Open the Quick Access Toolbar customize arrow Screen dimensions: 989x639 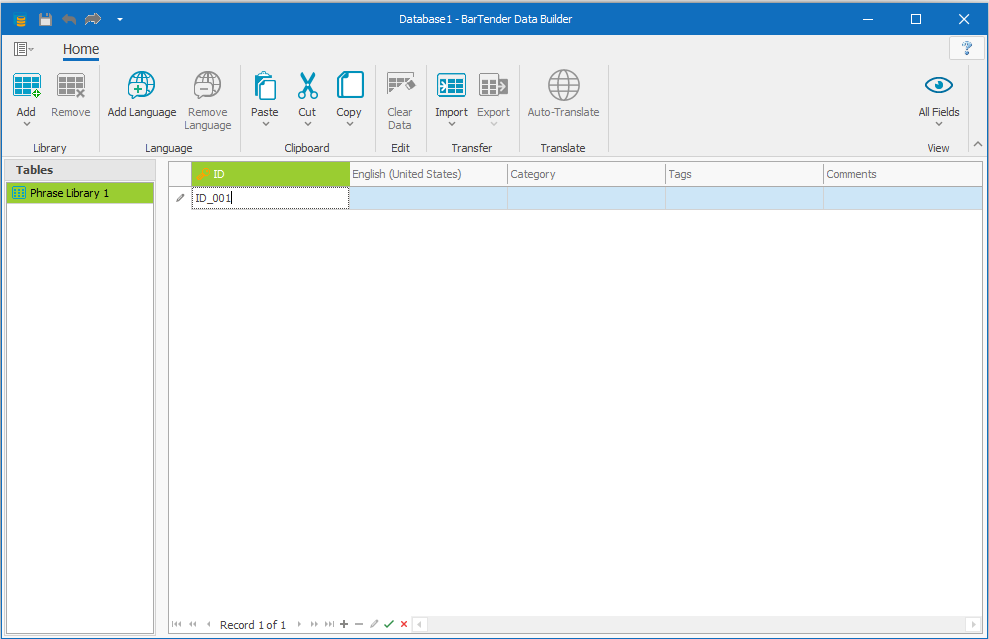pyautogui.click(x=119, y=19)
